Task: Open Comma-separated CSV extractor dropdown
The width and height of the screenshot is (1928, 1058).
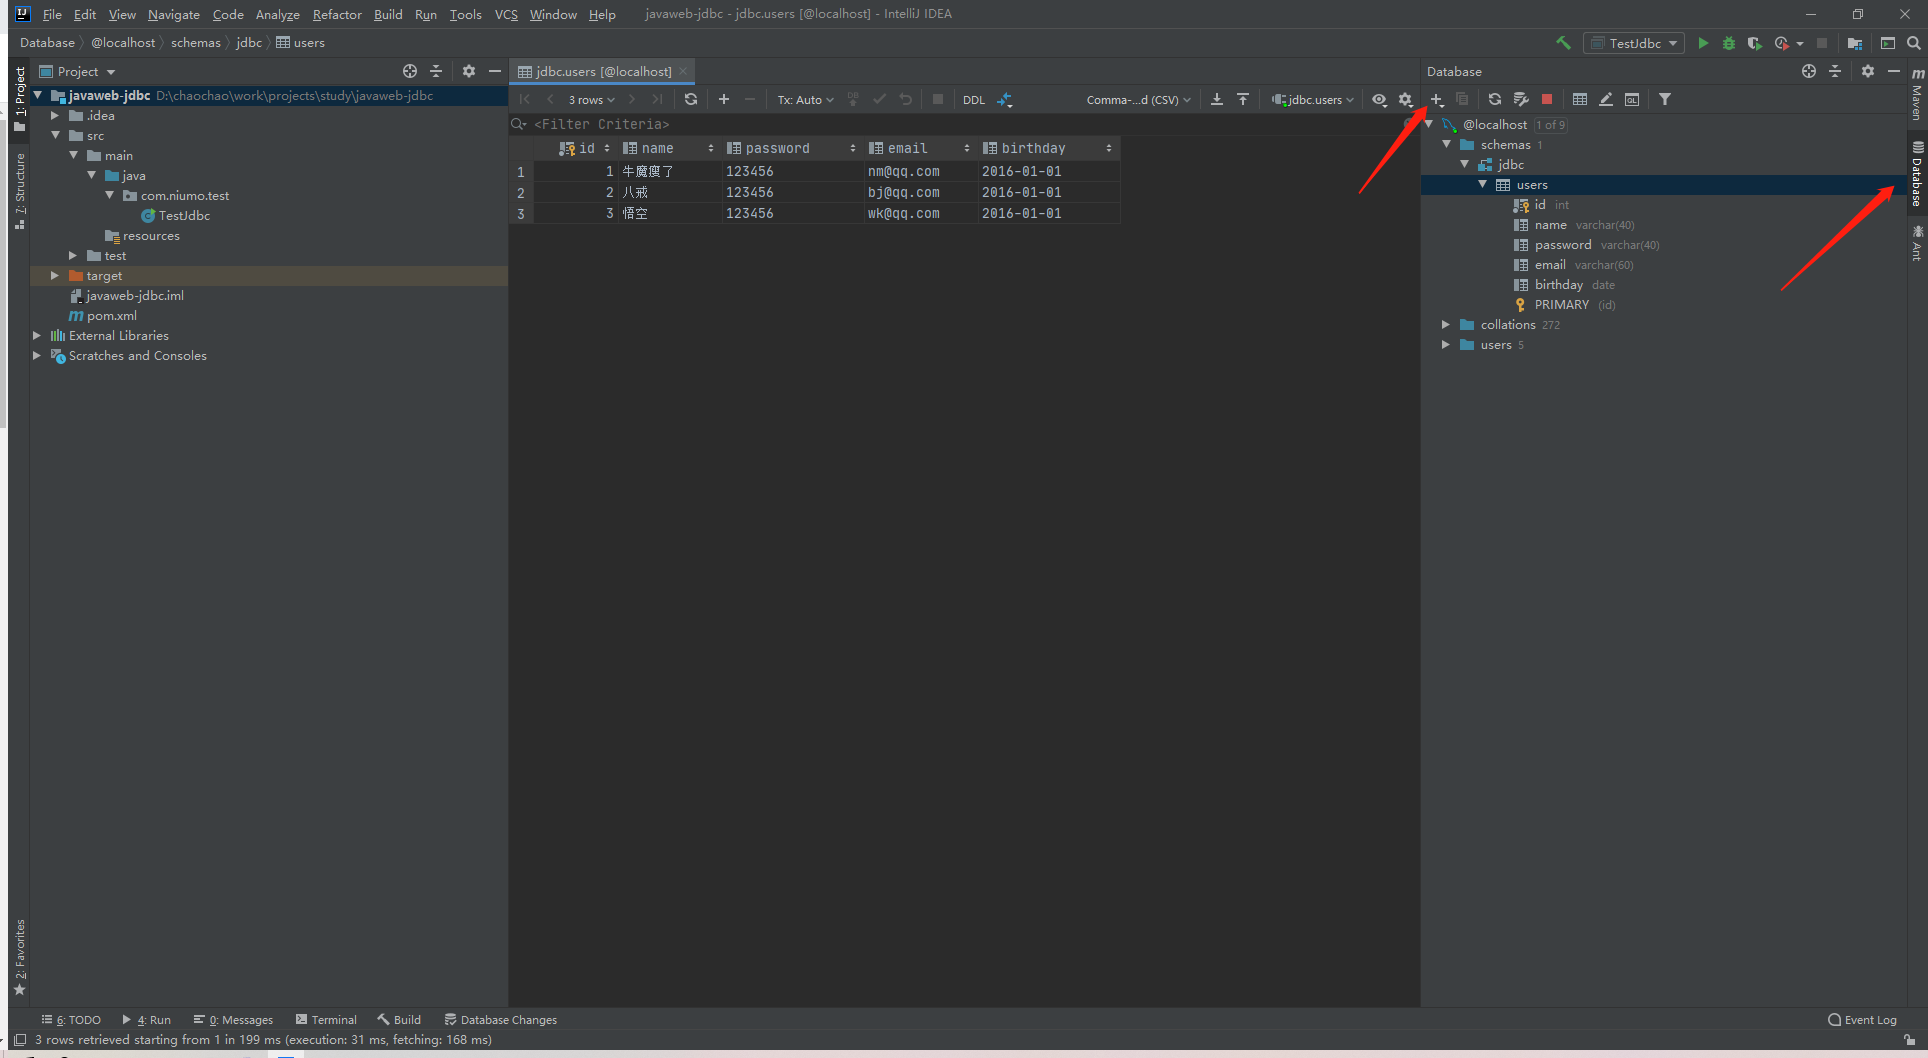Action: tap(1138, 99)
